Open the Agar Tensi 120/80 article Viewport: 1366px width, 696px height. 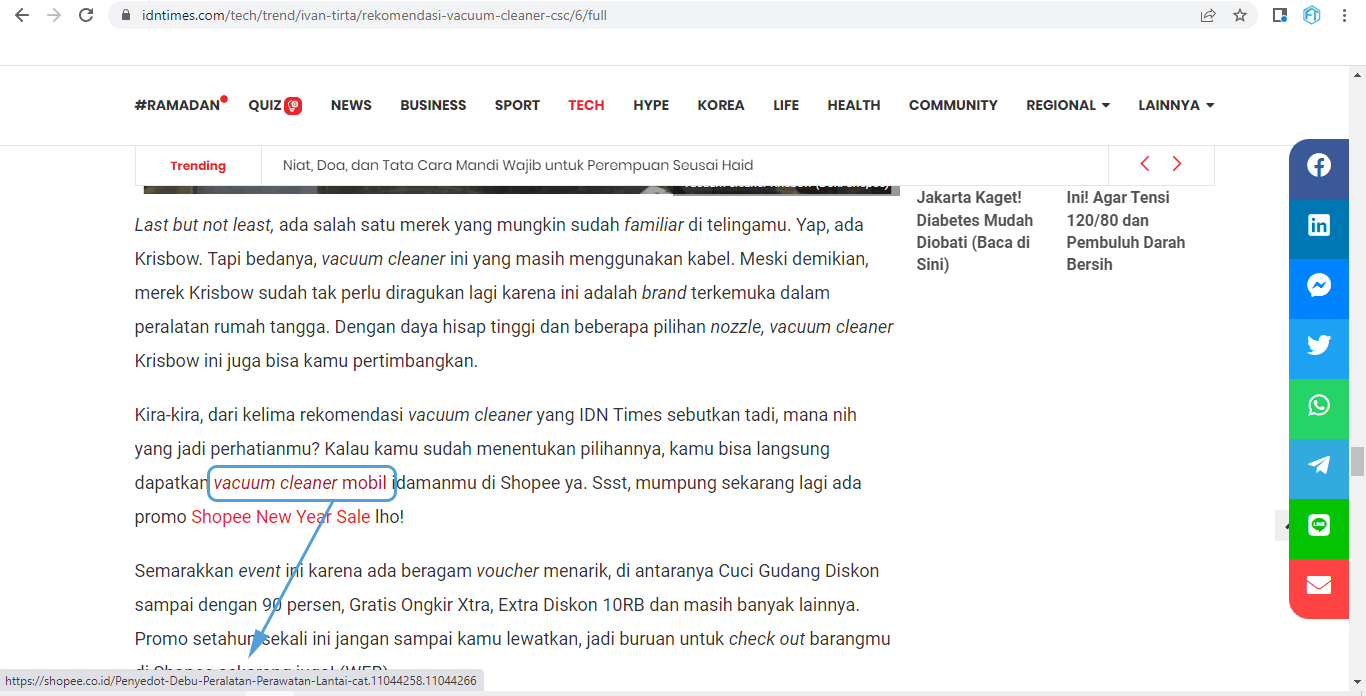click(x=1126, y=231)
